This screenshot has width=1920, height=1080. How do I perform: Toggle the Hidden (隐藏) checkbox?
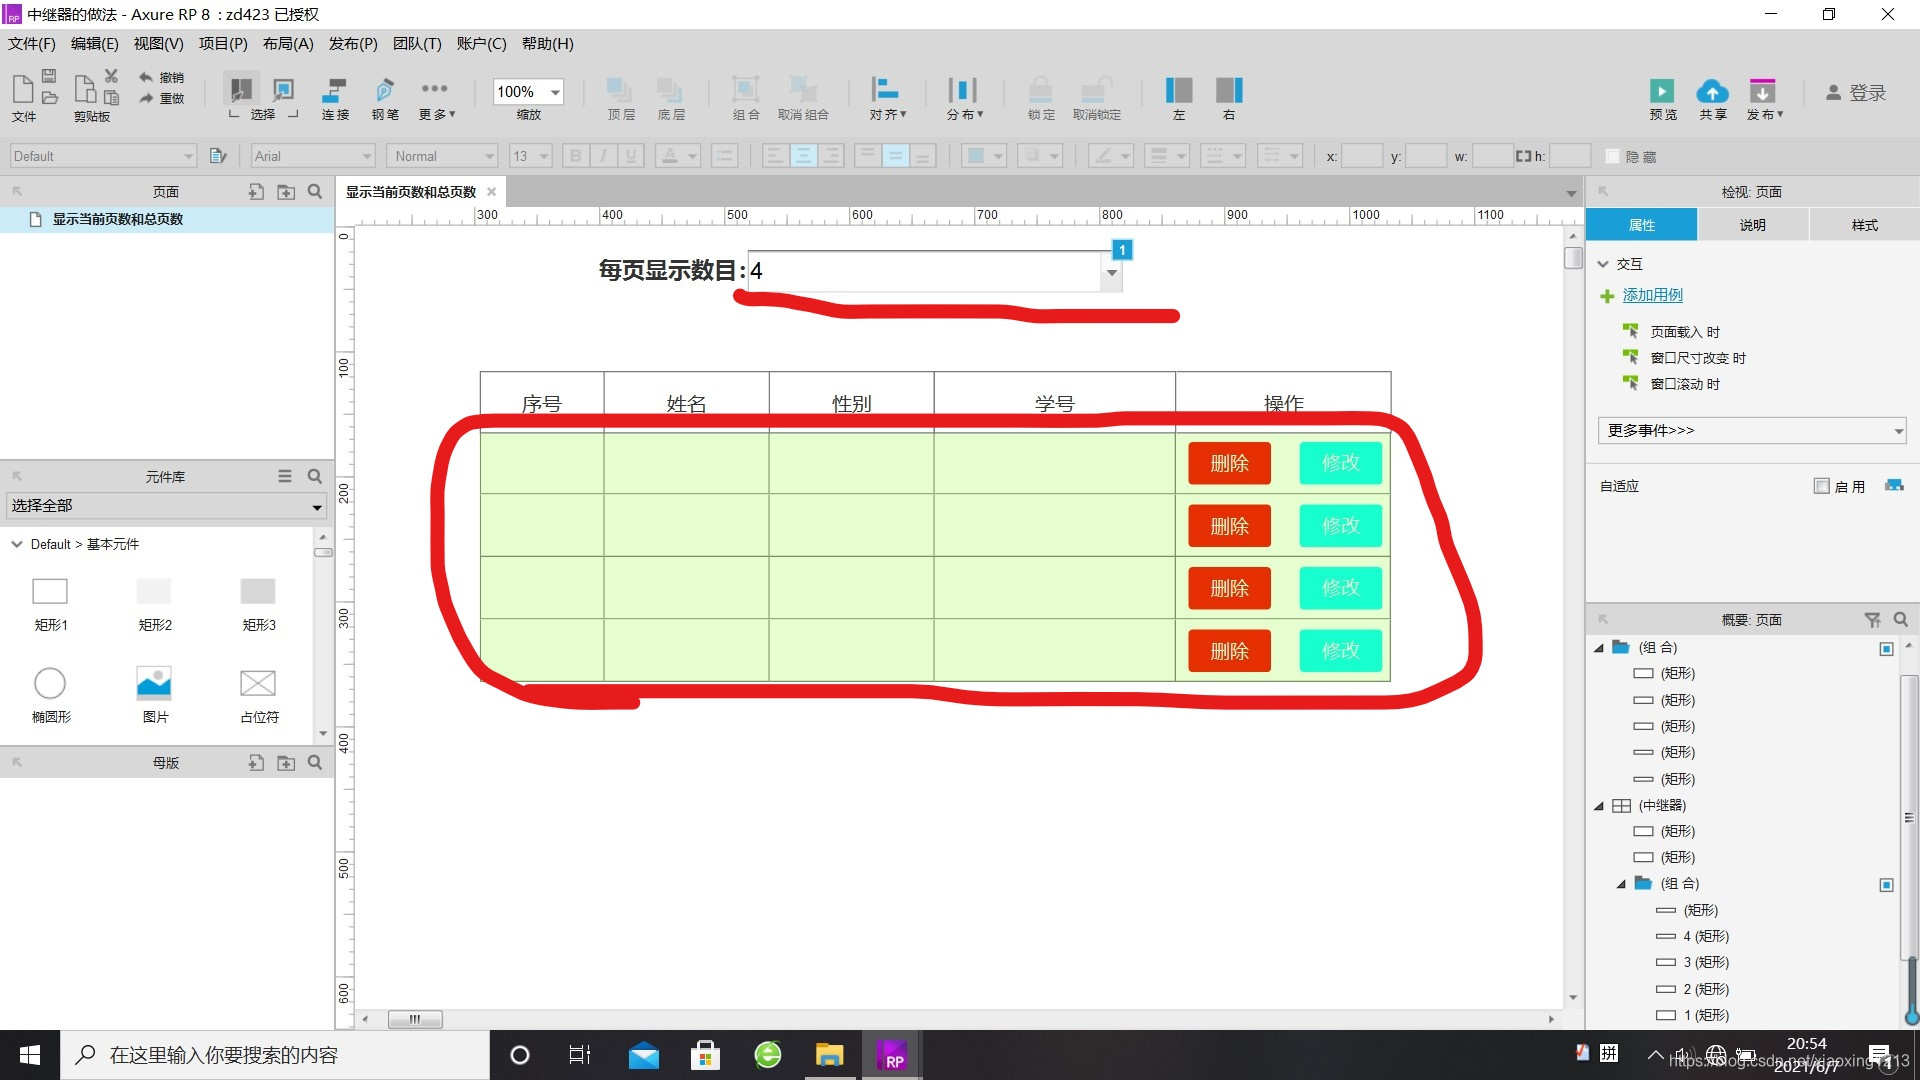tap(1612, 156)
